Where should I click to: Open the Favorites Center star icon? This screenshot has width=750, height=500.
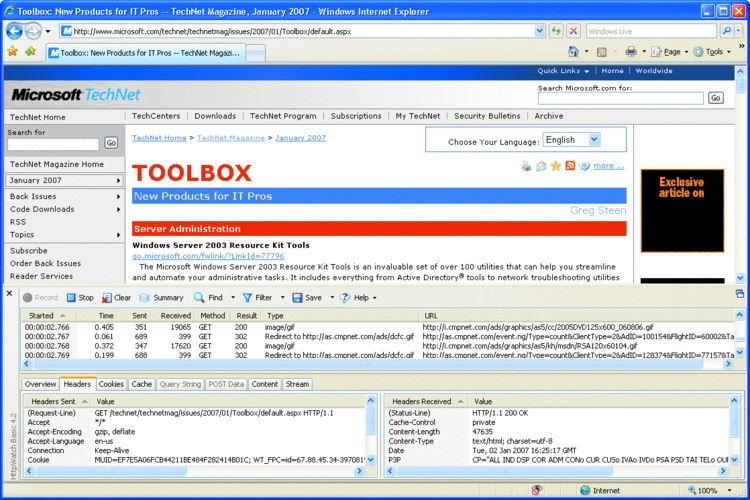(x=12, y=51)
